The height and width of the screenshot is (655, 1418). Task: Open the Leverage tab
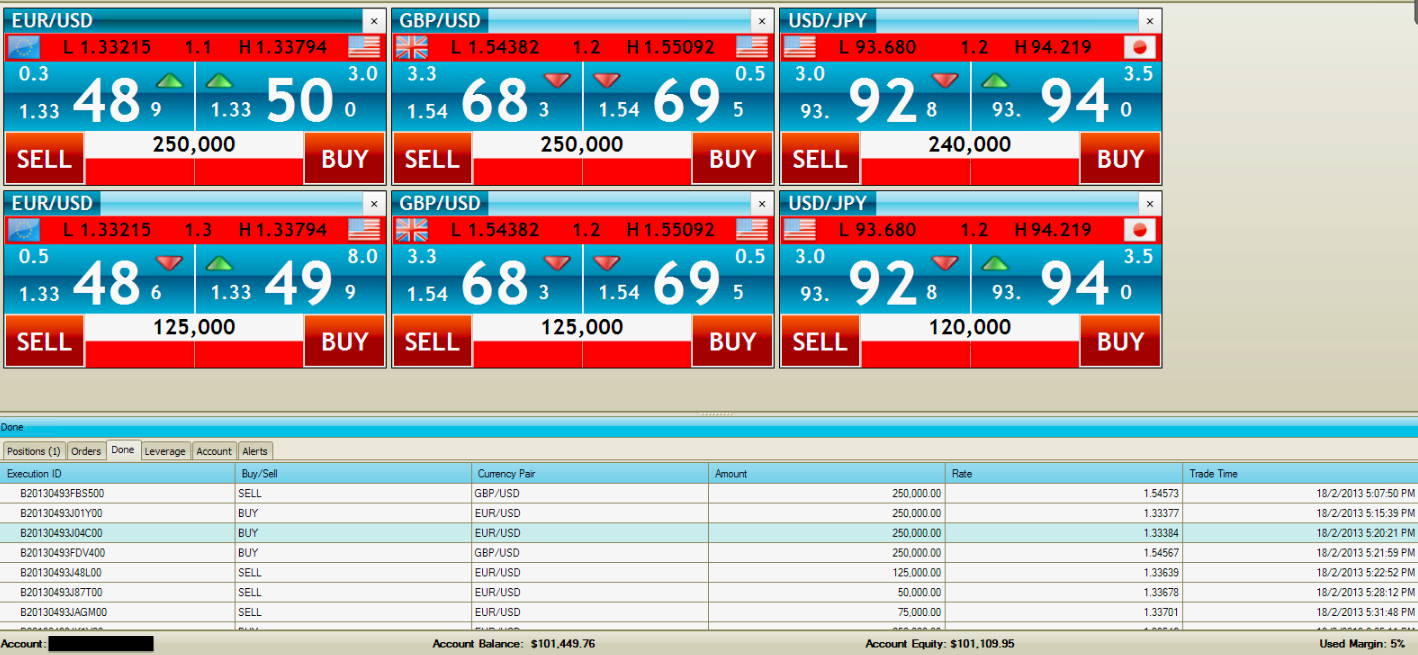pos(165,451)
